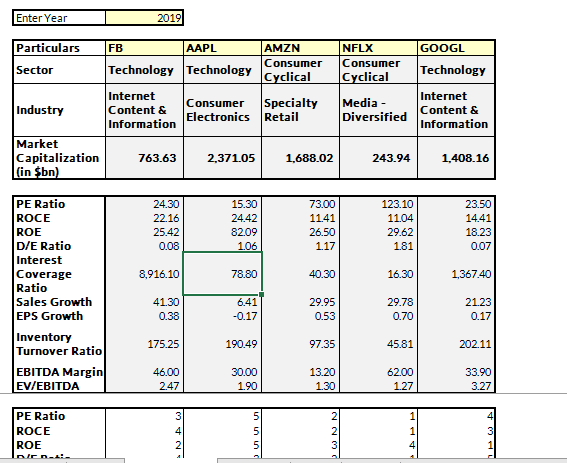This screenshot has height=463, width=567.
Task: Select the GOOGL ticker header cell
Action: pyautogui.click(x=456, y=48)
